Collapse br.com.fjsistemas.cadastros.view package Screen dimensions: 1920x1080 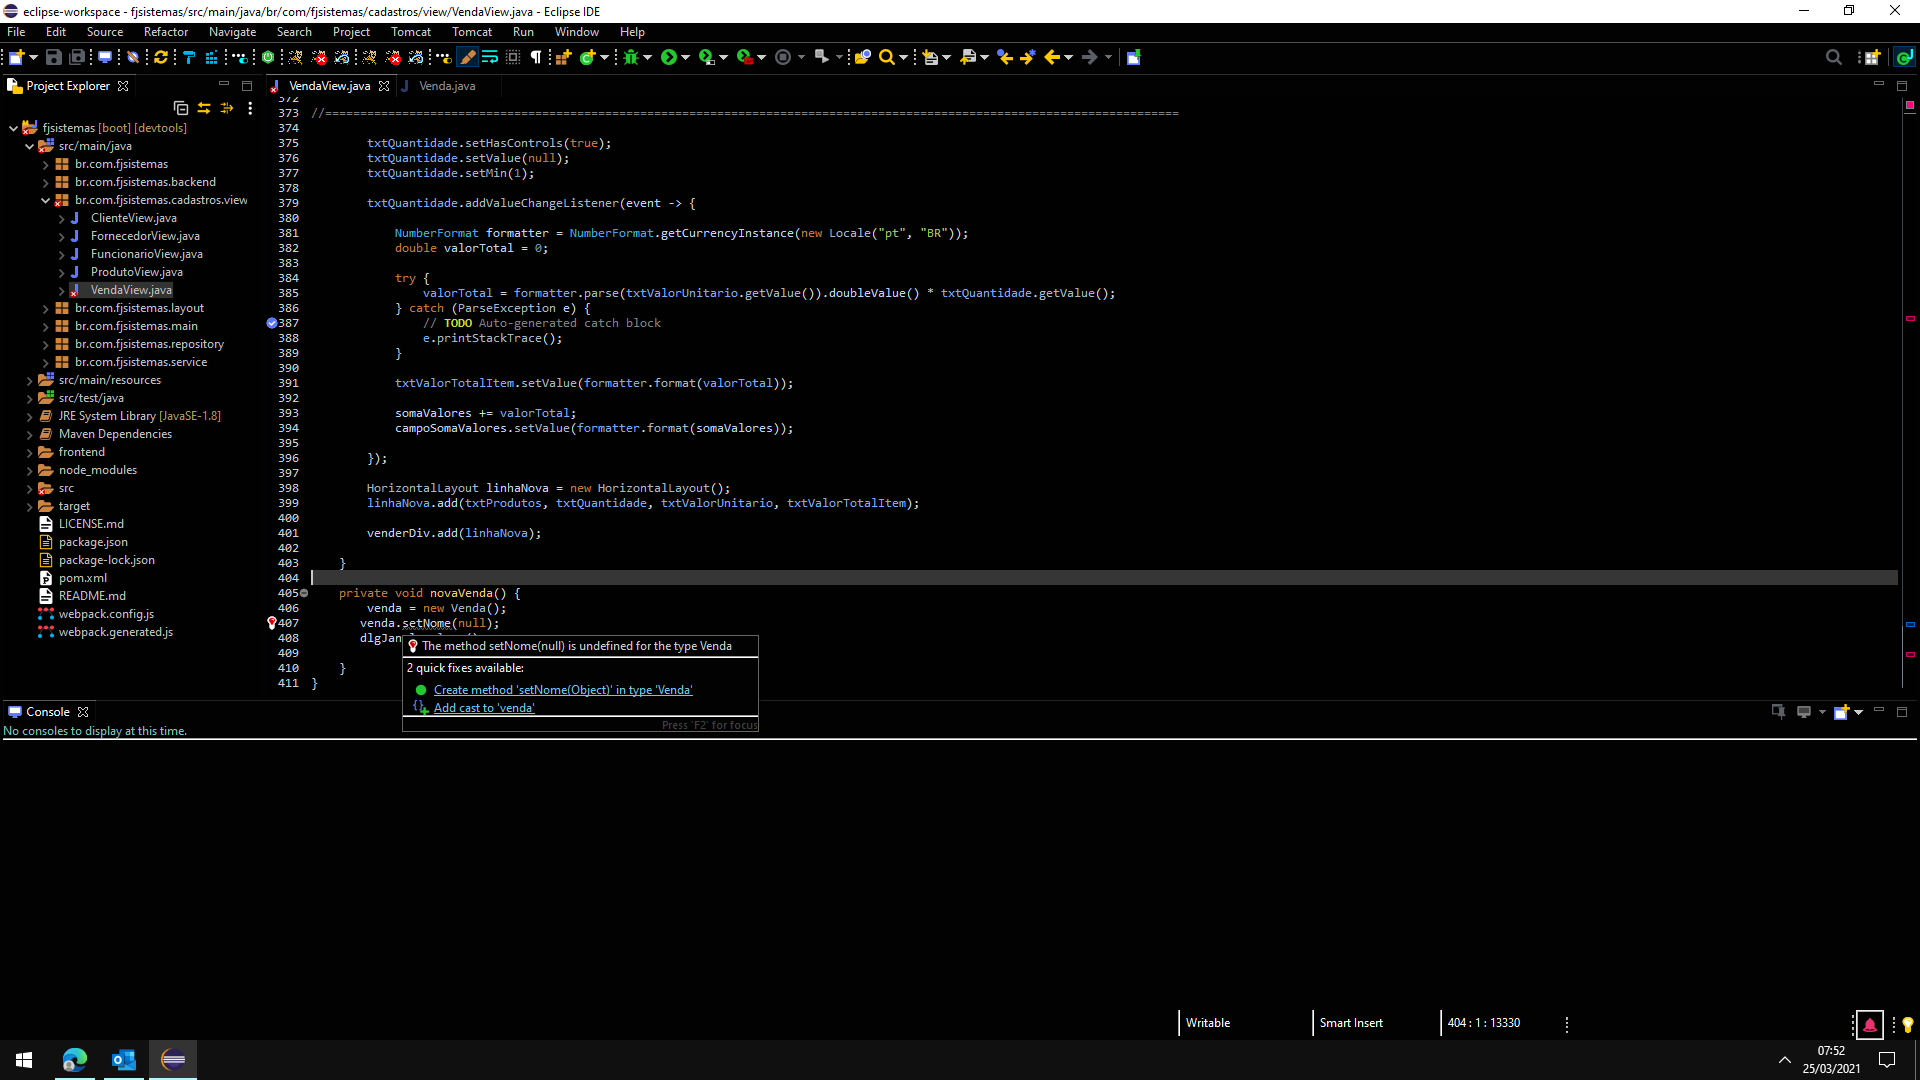click(45, 200)
